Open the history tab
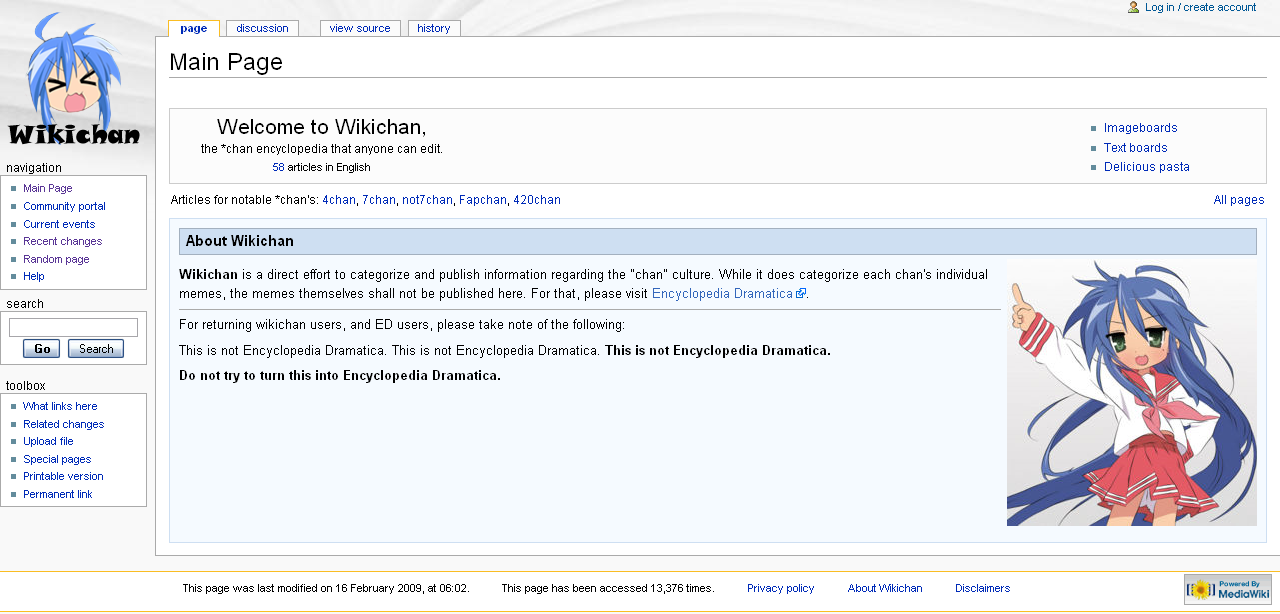This screenshot has height=614, width=1280. (x=433, y=27)
